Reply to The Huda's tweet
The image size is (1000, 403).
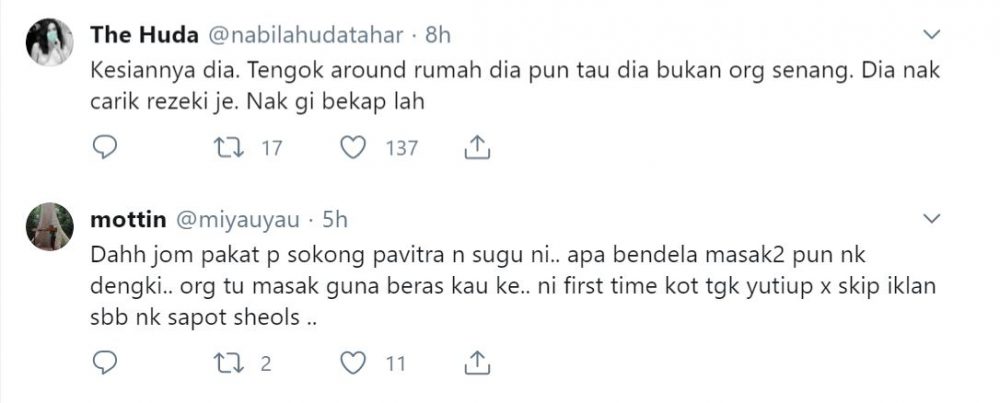pos(105,148)
